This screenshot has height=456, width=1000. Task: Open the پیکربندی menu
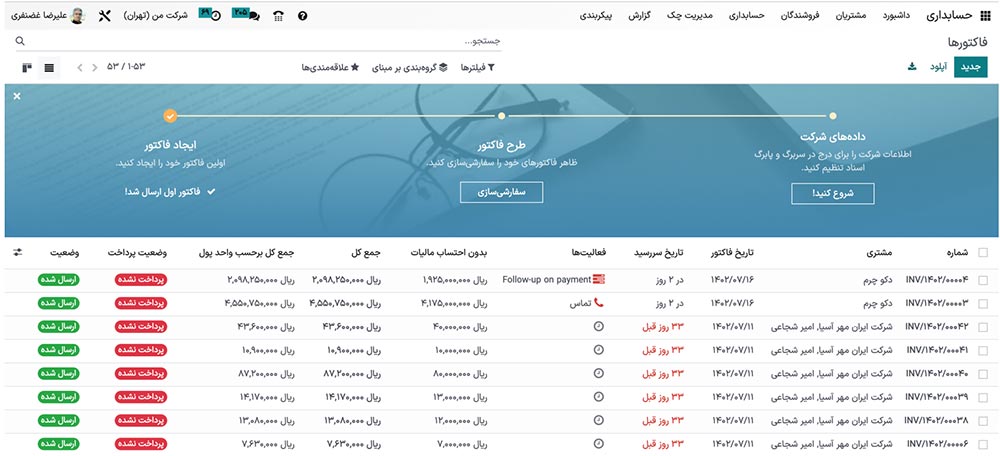tap(596, 16)
